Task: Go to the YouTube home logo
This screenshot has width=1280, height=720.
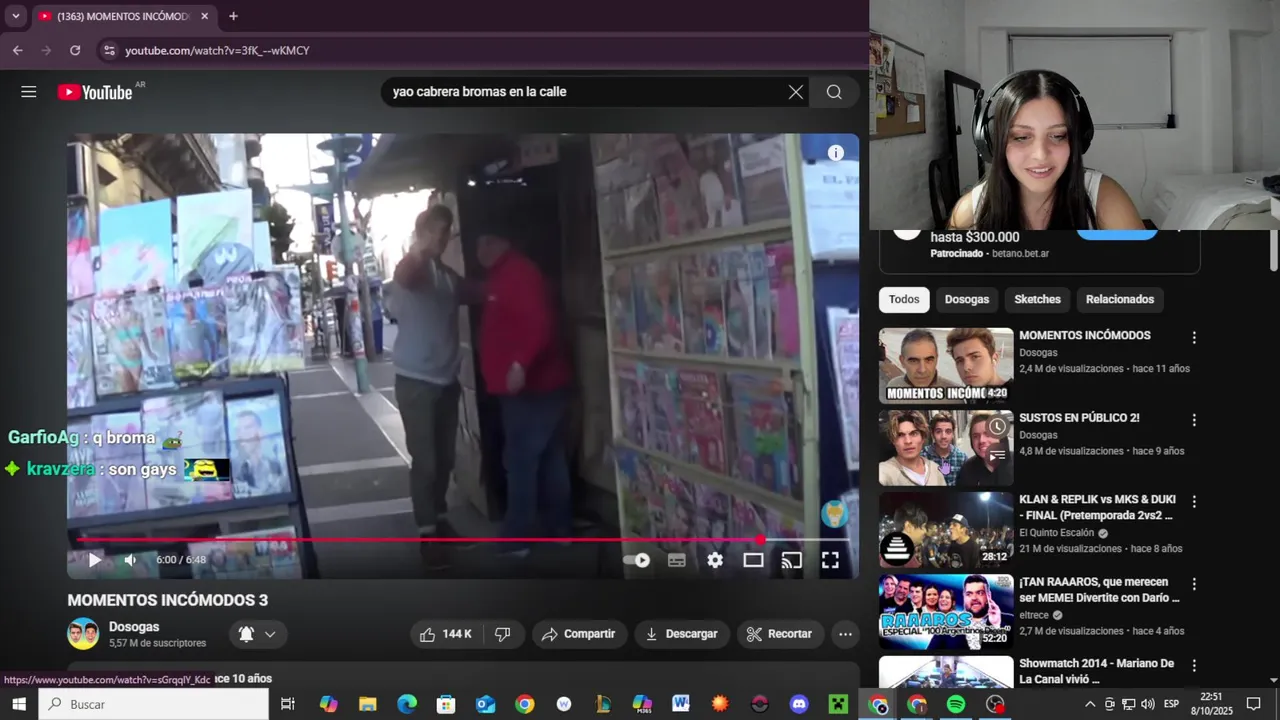Action: [95, 92]
